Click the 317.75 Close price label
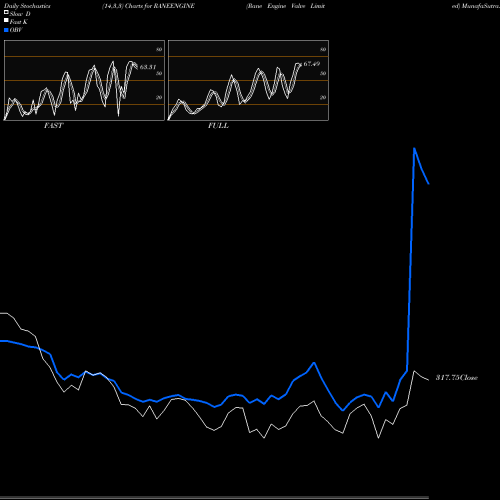The image size is (500, 500). [x=457, y=378]
